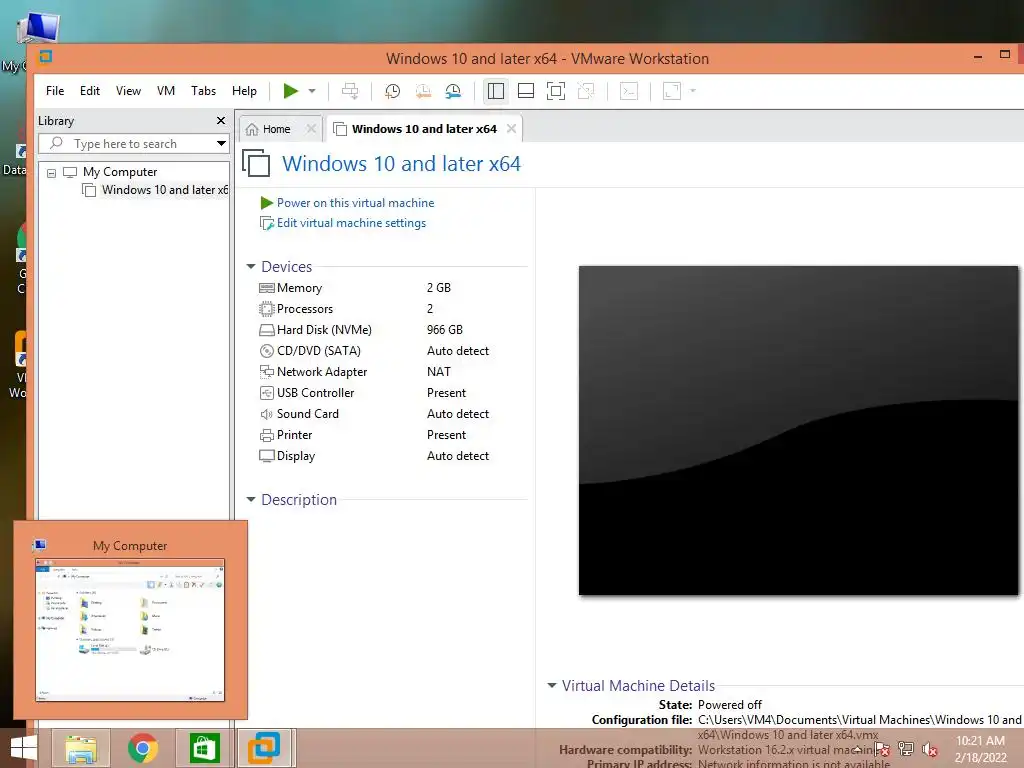Screen dimensions: 1024x768
Task: Select the Printer device
Action: 295,435
